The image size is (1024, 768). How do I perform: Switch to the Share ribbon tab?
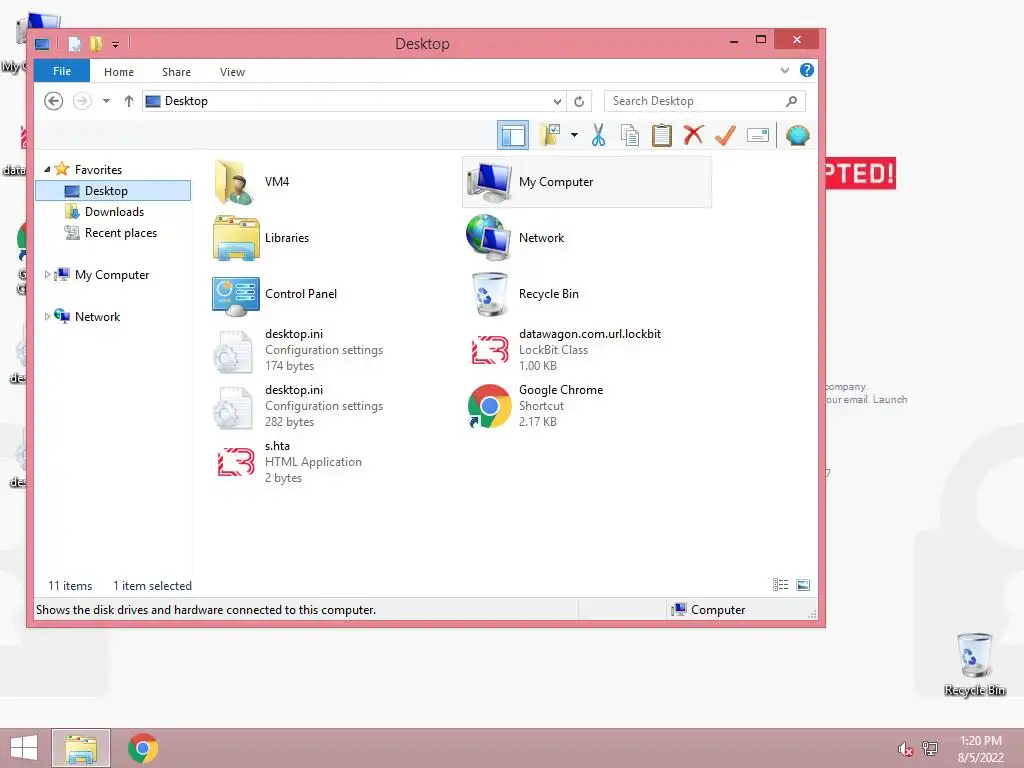pos(176,72)
